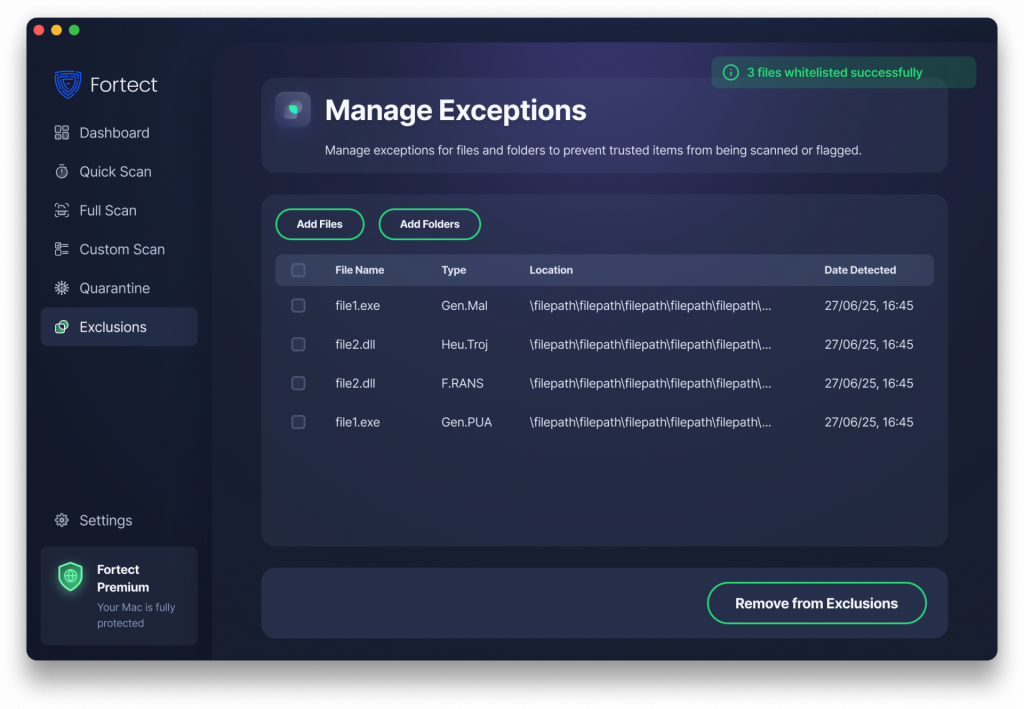The image size is (1024, 709).
Task: Select the Exclusions menu item
Action: point(119,327)
